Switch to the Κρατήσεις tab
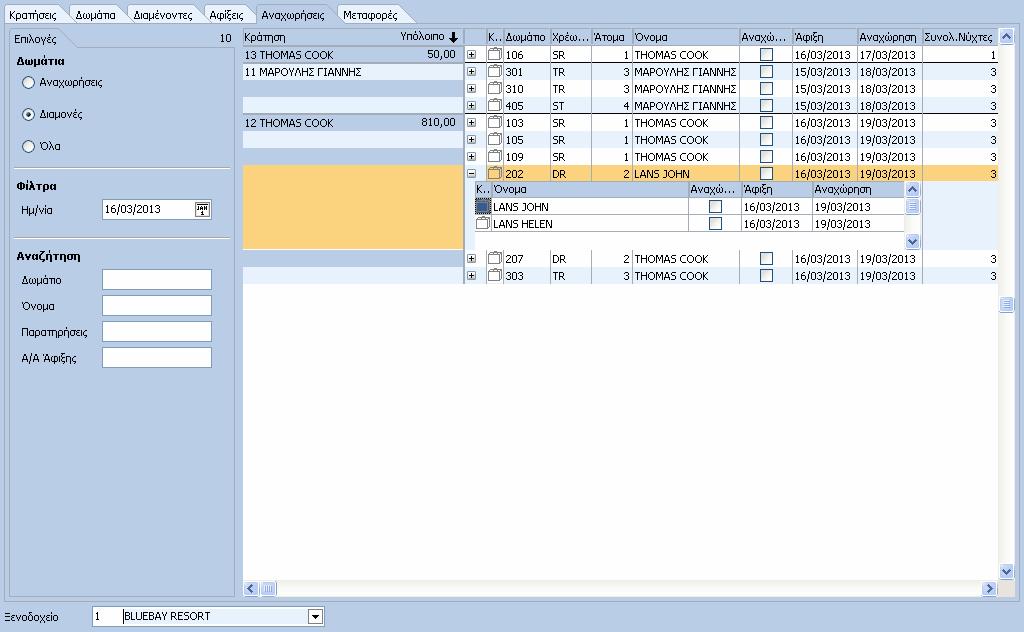Image resolution: width=1024 pixels, height=632 pixels. (x=33, y=14)
